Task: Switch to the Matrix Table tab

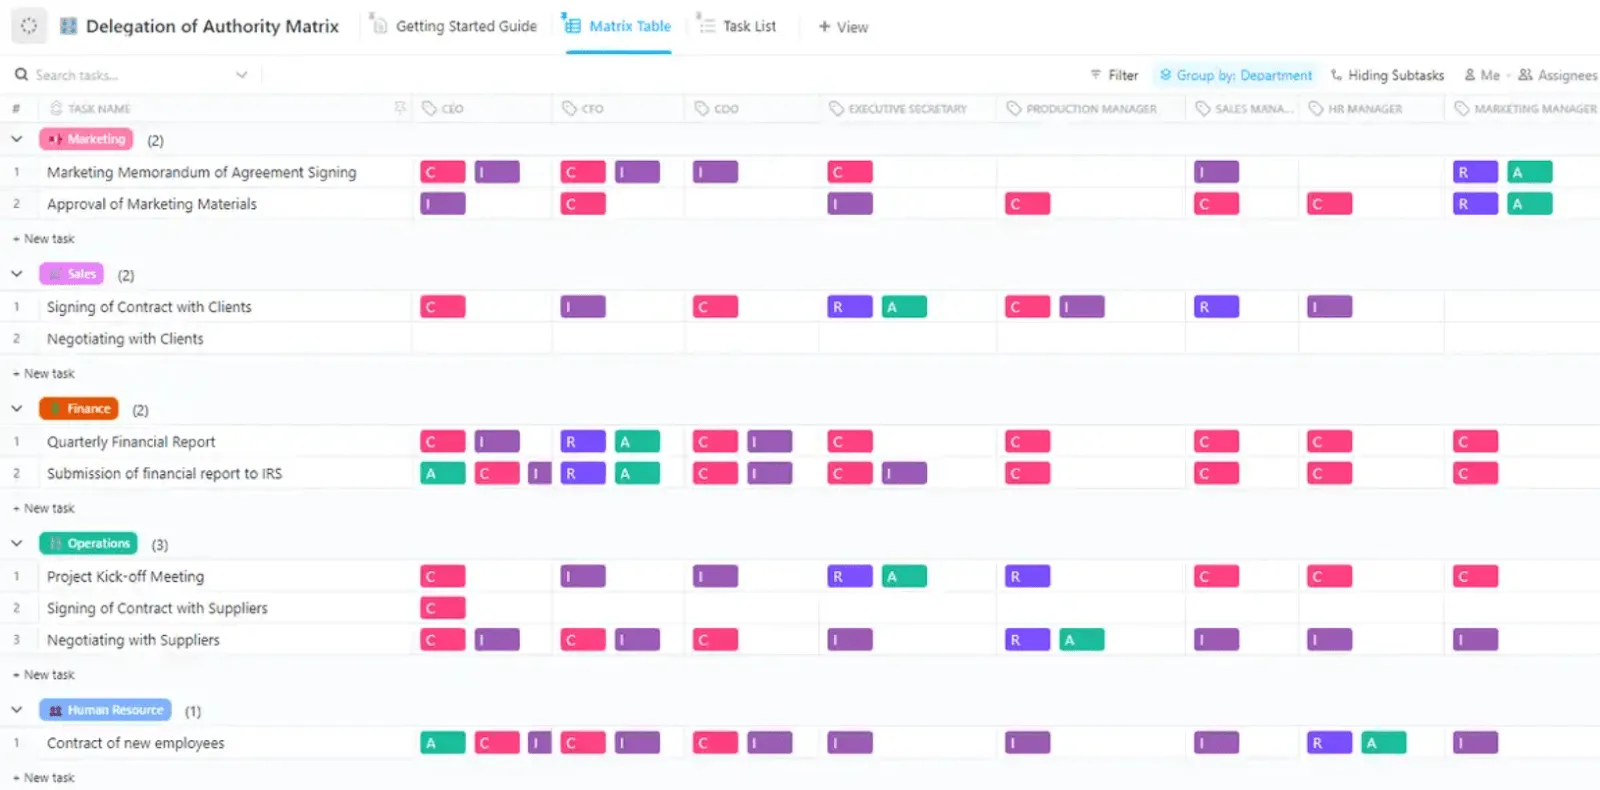Action: (x=617, y=26)
